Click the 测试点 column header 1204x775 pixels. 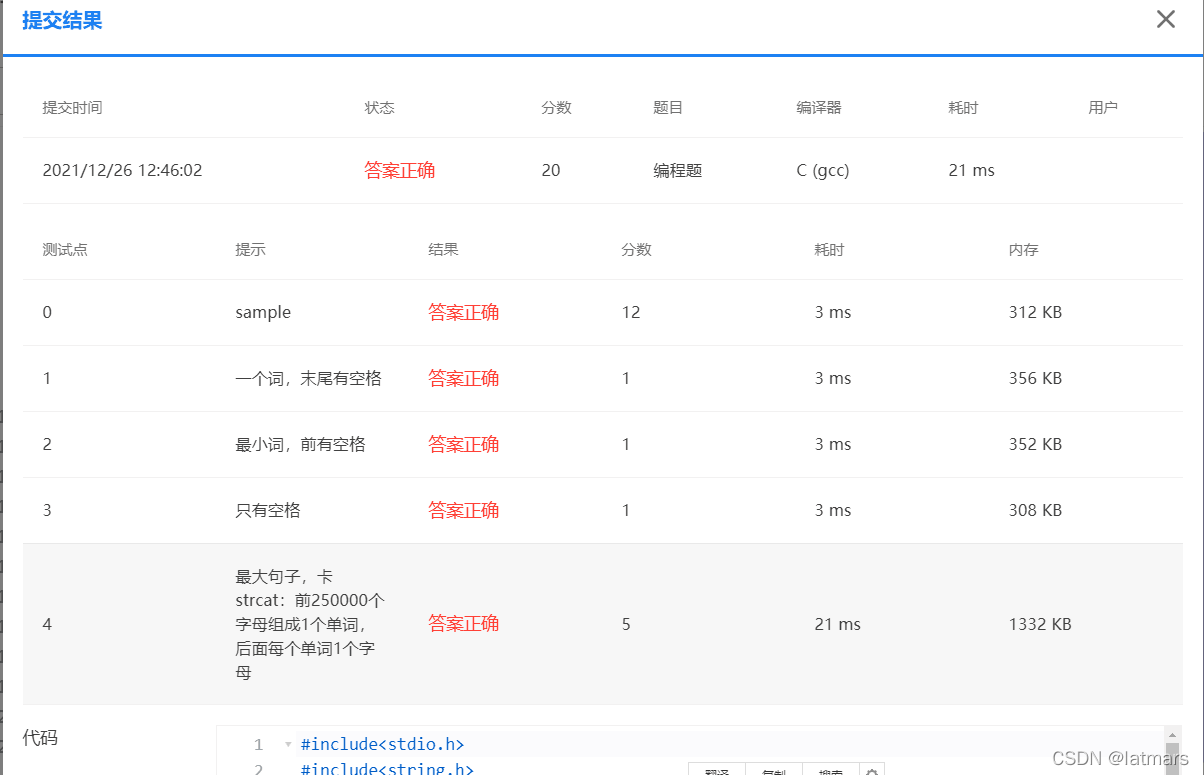(x=65, y=250)
